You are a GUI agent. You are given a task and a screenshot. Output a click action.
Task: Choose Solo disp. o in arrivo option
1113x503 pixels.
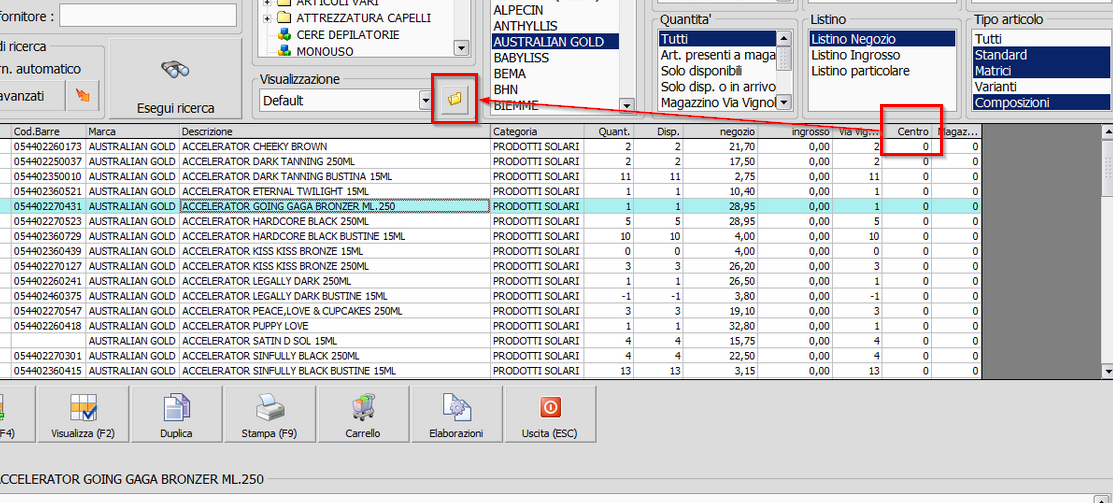(718, 87)
